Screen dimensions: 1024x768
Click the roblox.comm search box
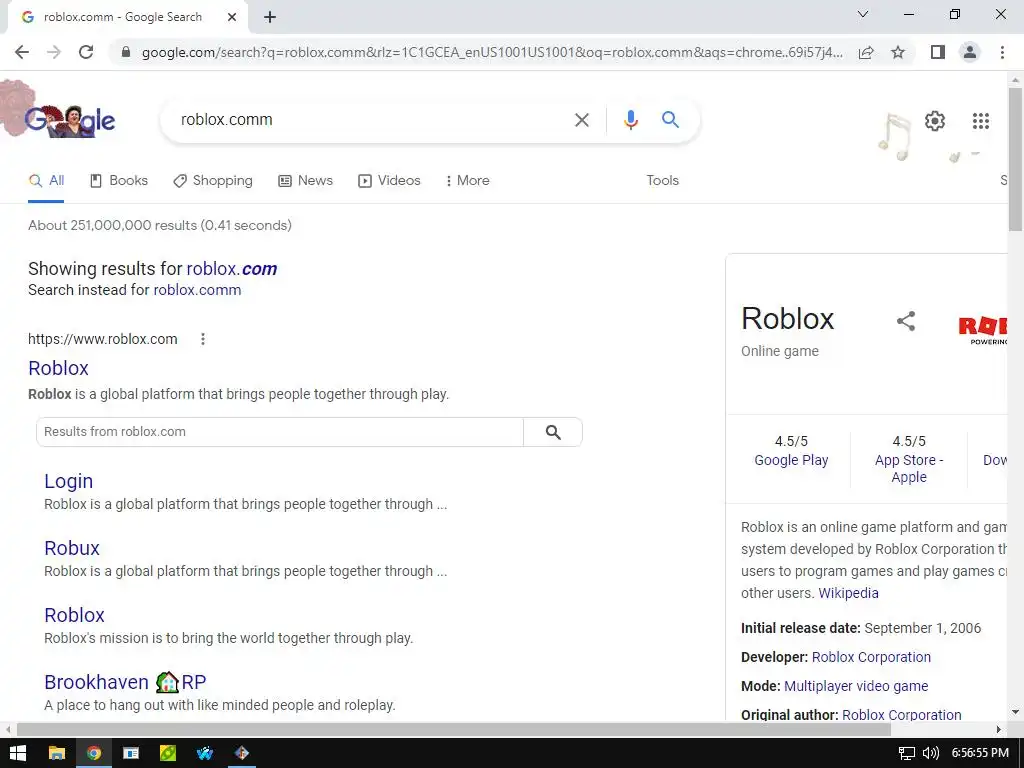(366, 120)
